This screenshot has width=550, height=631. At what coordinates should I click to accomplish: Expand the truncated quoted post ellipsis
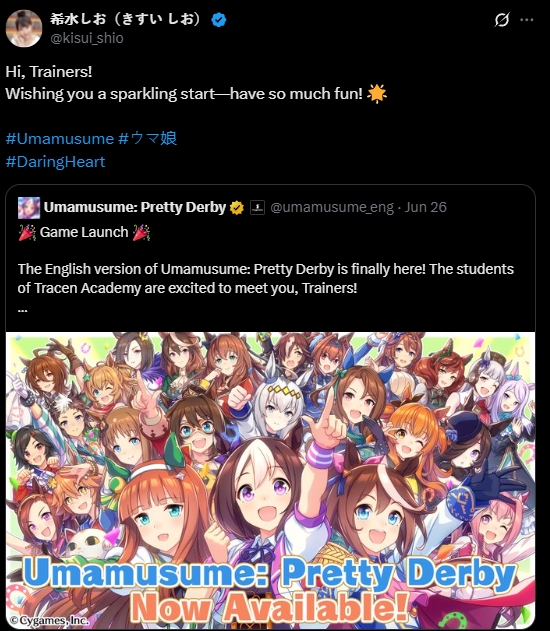coord(23,310)
